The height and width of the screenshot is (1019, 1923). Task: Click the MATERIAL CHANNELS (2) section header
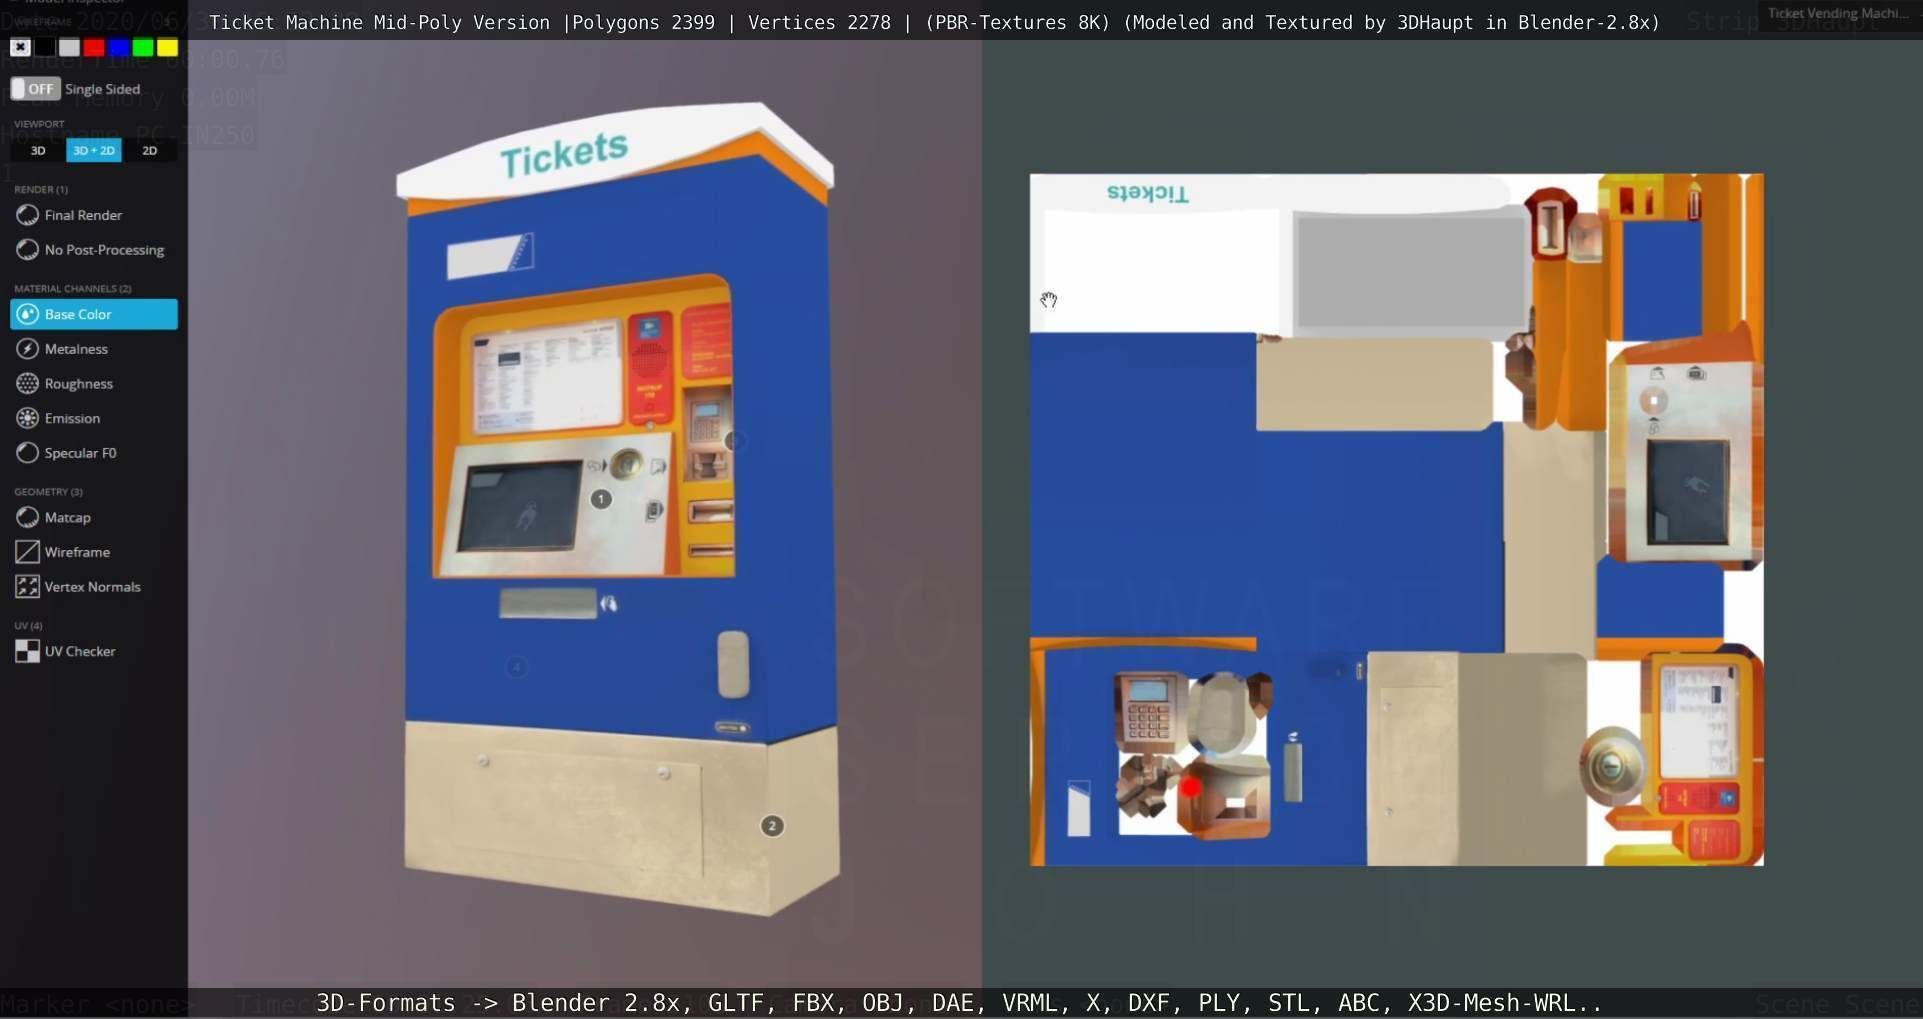(x=73, y=288)
